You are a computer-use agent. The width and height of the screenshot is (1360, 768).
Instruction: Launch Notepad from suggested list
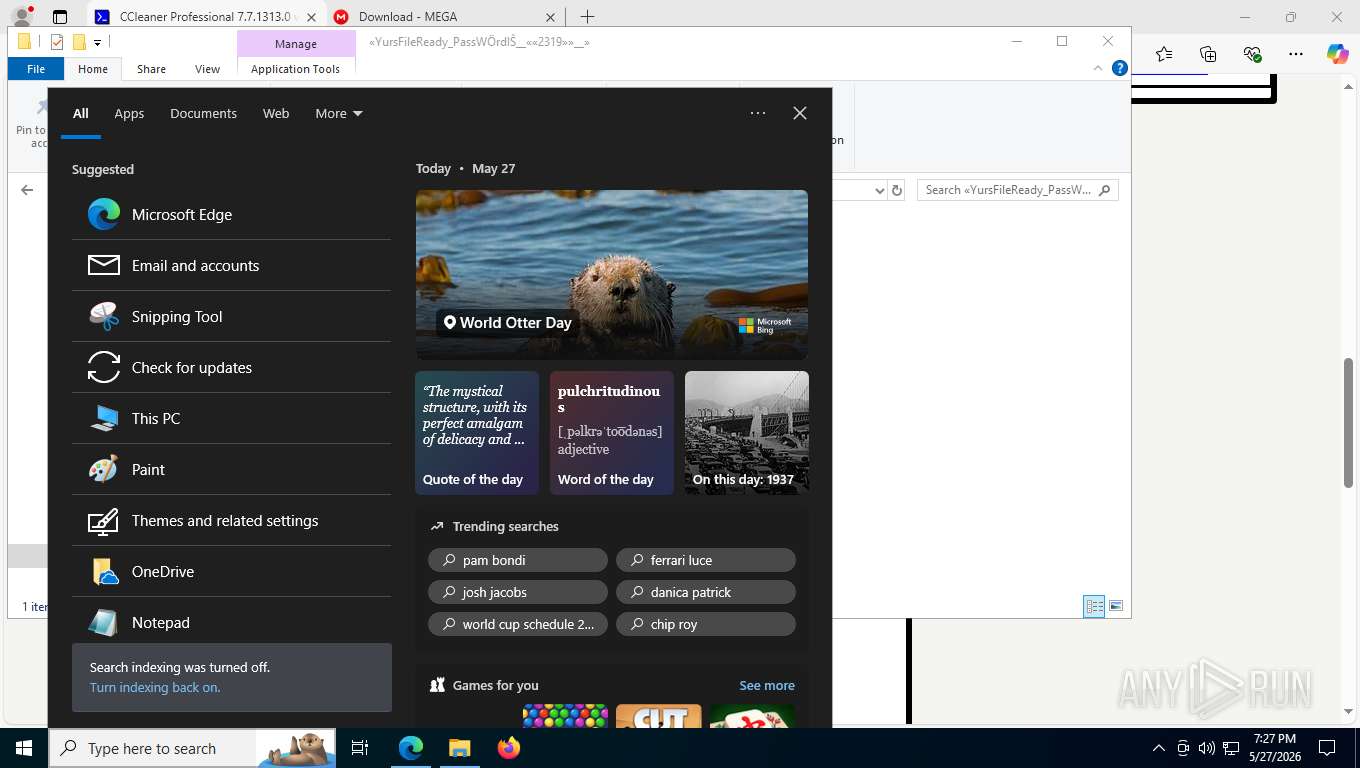pyautogui.click(x=231, y=622)
